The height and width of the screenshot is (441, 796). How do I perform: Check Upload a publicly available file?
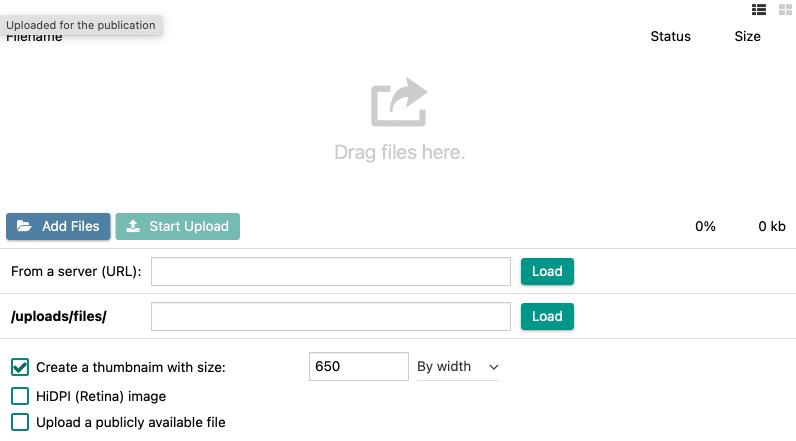(20, 422)
